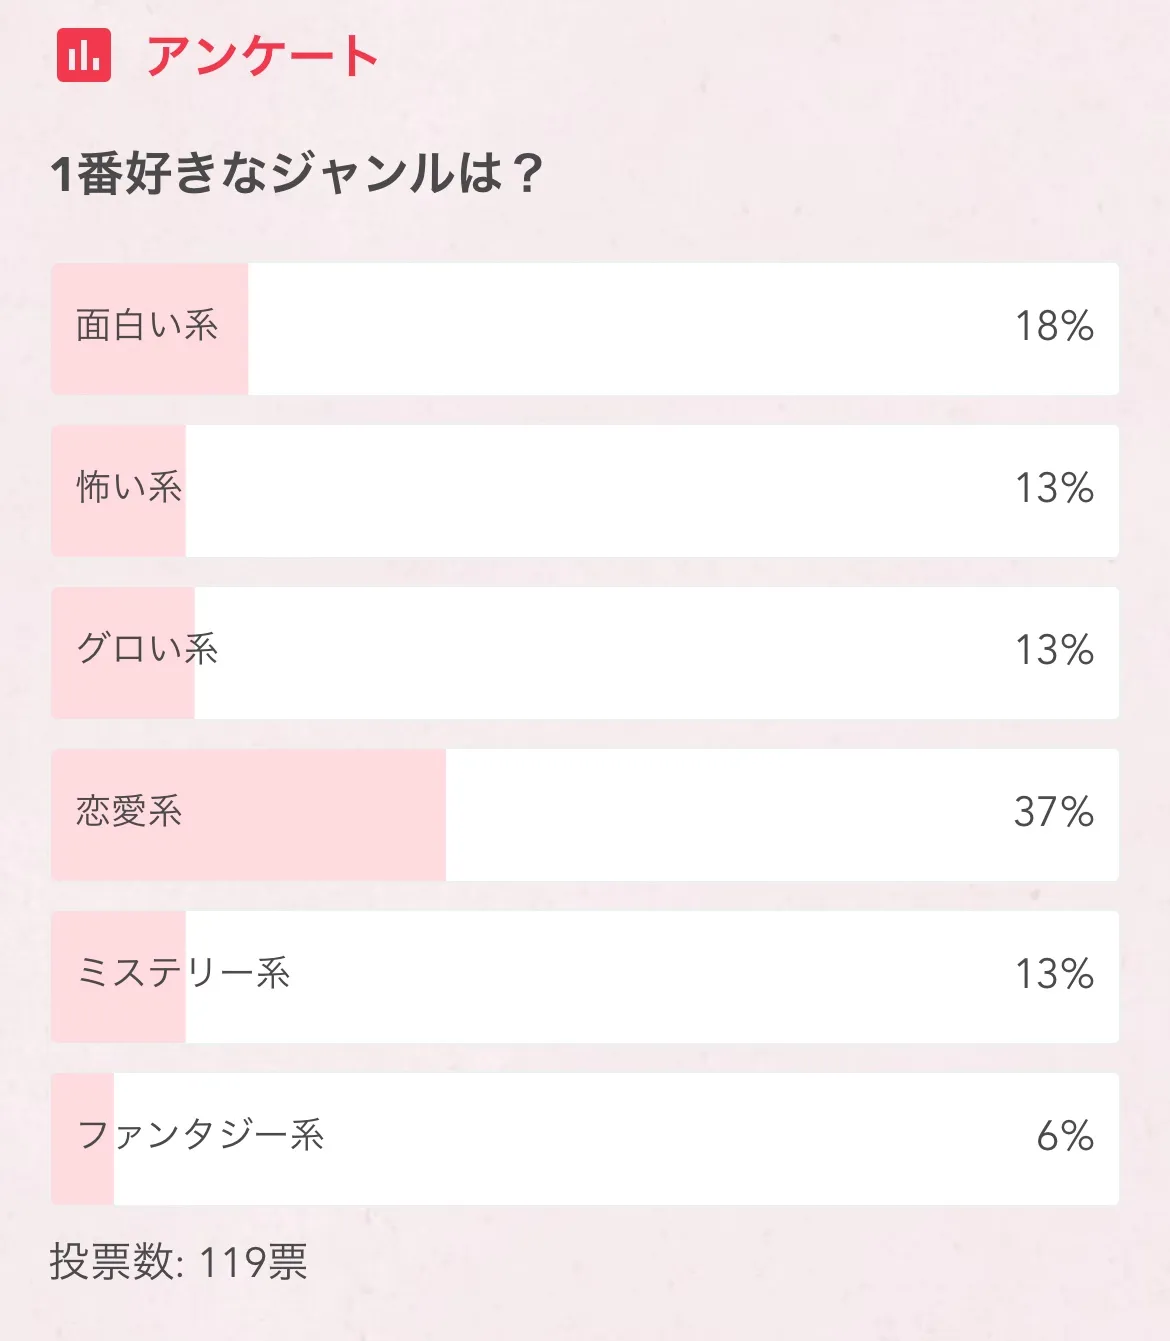Select the 怖い系 poll option
The image size is (1170, 1341).
[129, 488]
